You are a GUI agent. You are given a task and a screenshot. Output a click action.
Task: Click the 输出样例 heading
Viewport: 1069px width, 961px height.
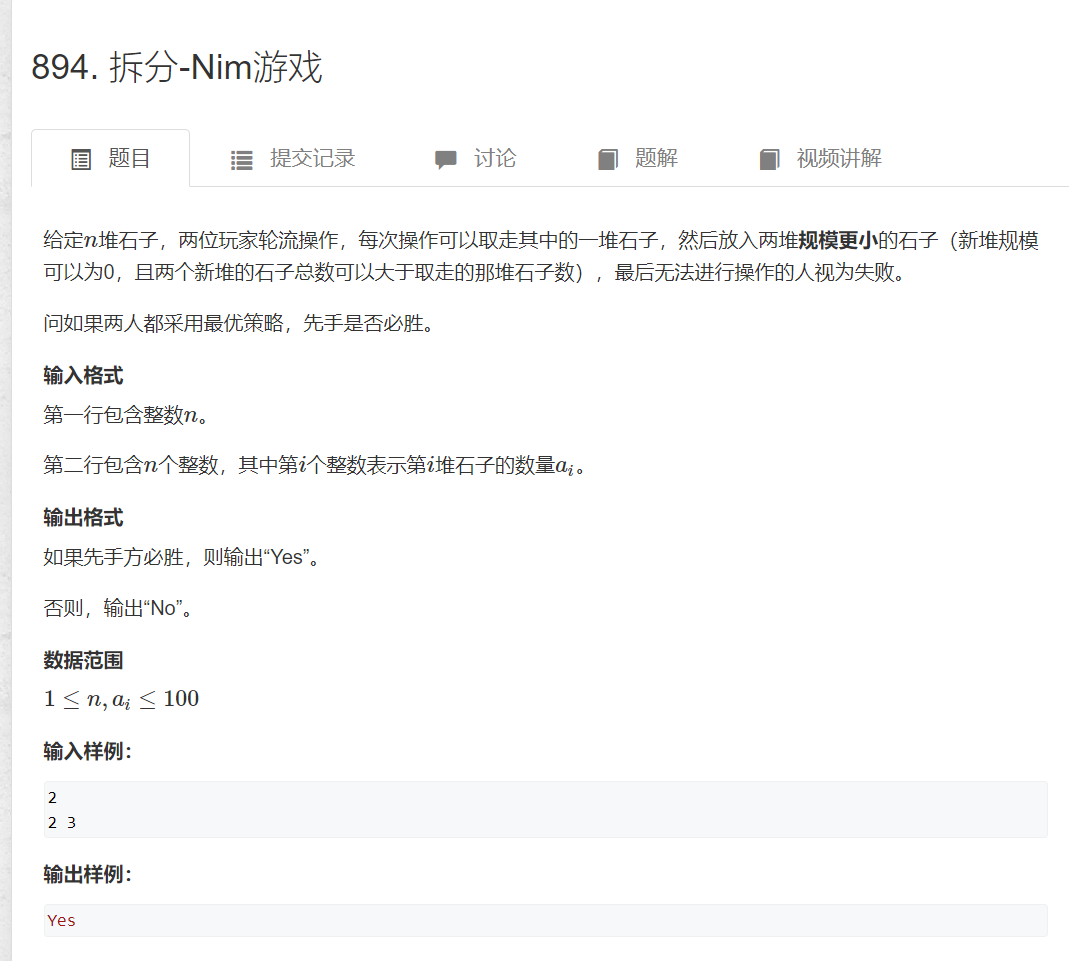pos(87,874)
